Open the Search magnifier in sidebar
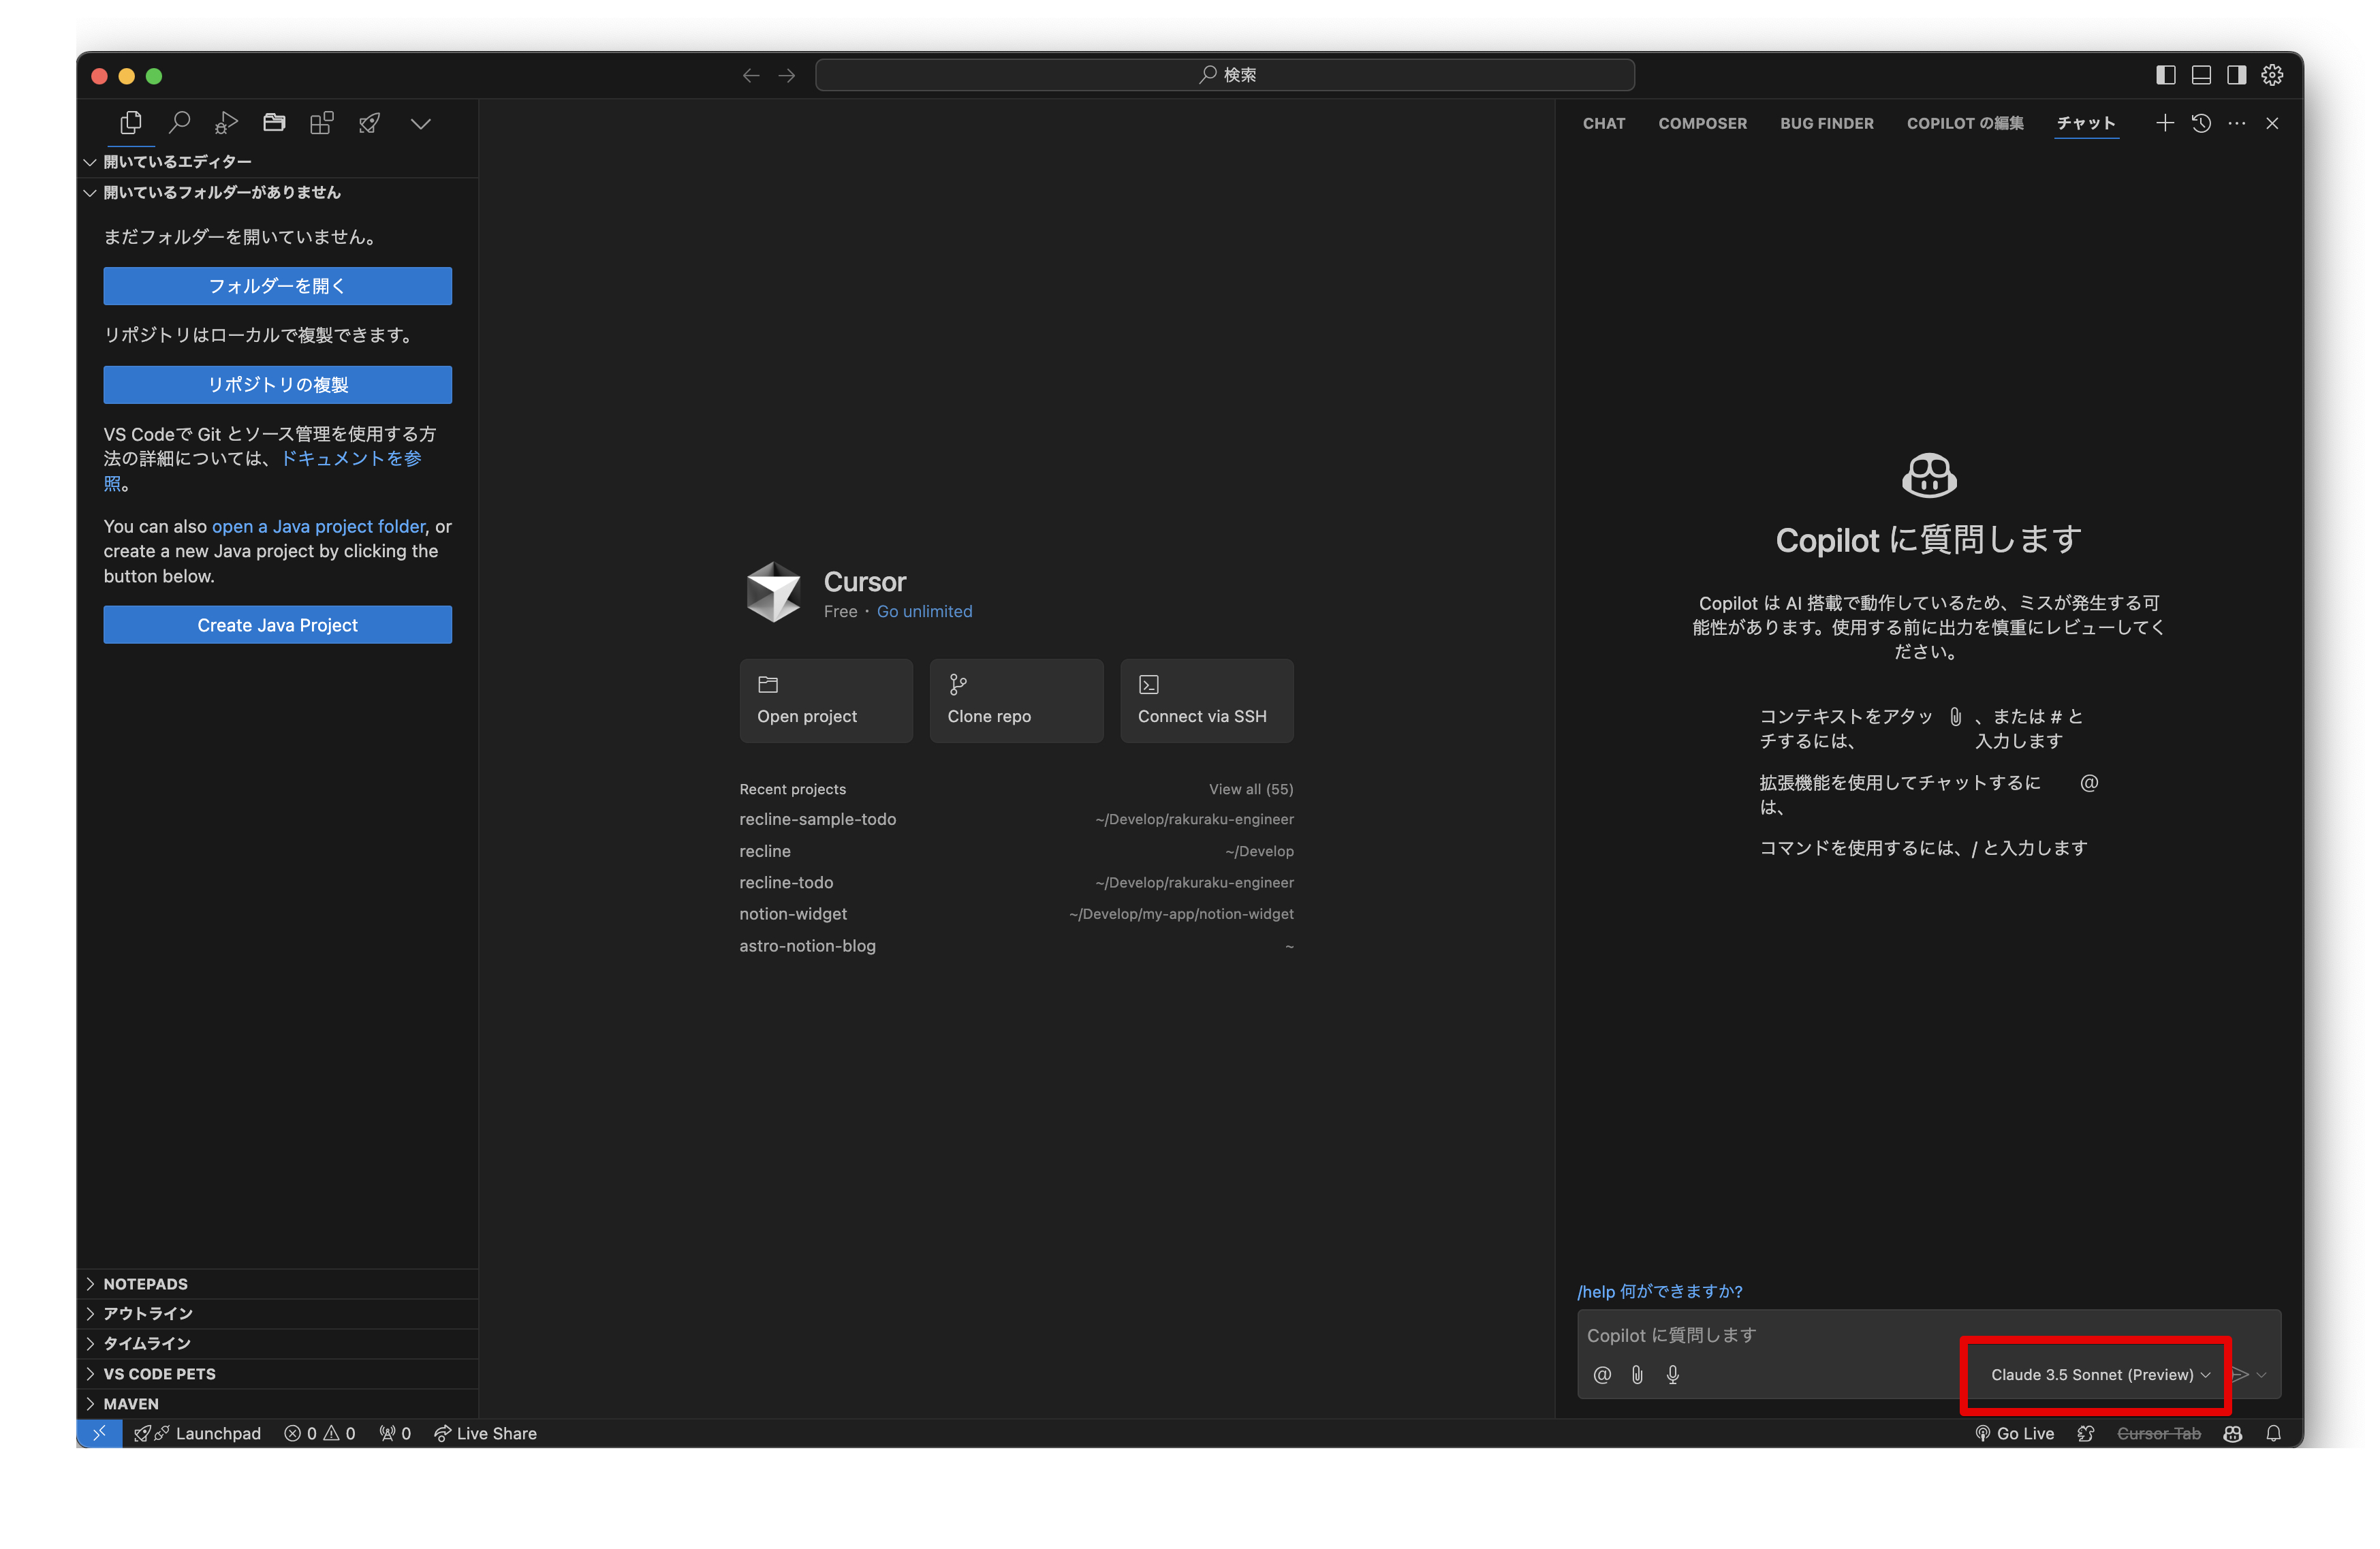The height and width of the screenshot is (1549, 2380). [x=179, y=123]
